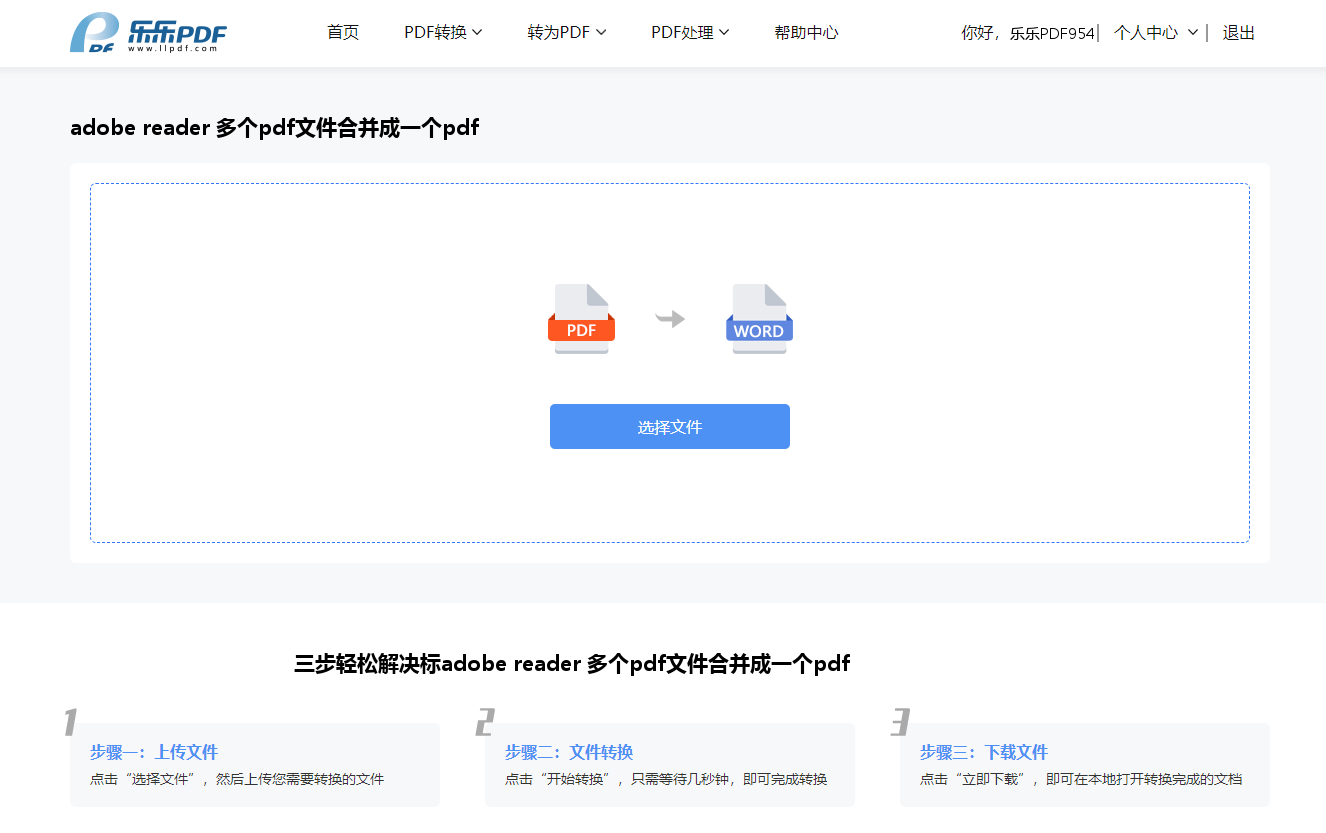The width and height of the screenshot is (1326, 833).
Task: Click the 点击“开始转换” step description
Action: tap(666, 779)
